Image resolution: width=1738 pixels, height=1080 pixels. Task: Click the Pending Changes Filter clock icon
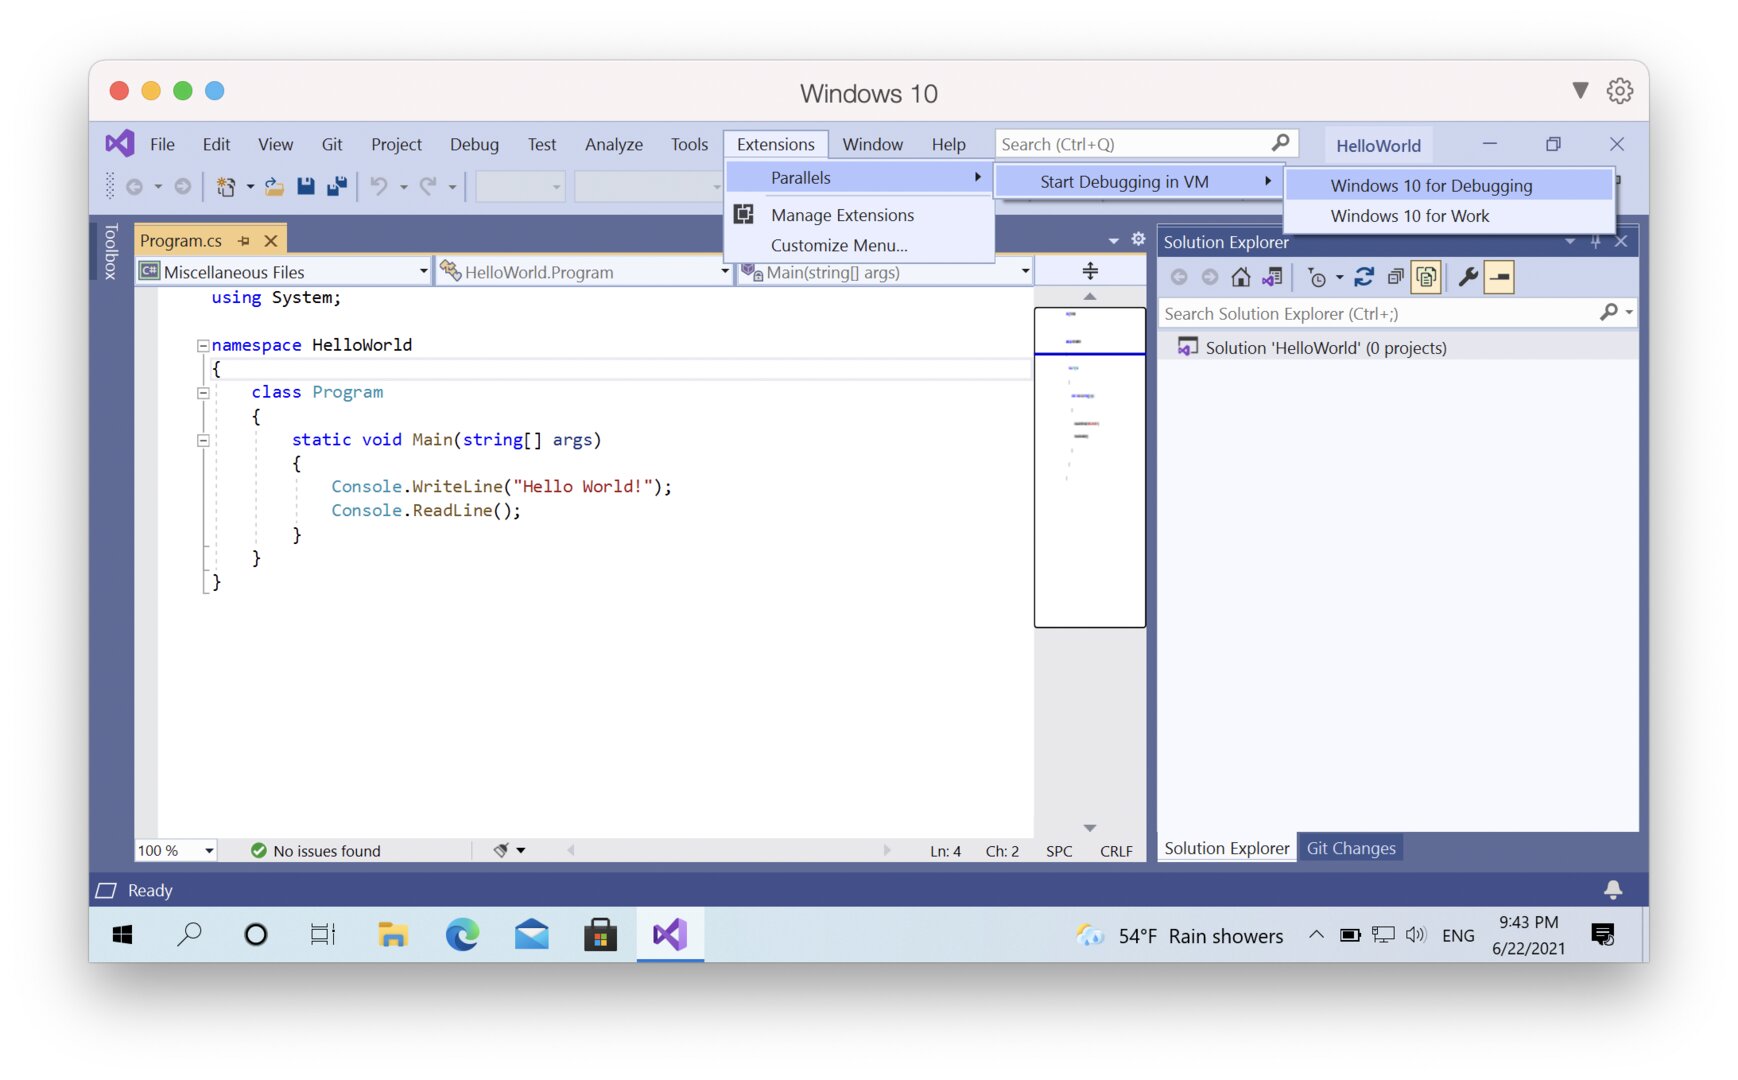1317,278
